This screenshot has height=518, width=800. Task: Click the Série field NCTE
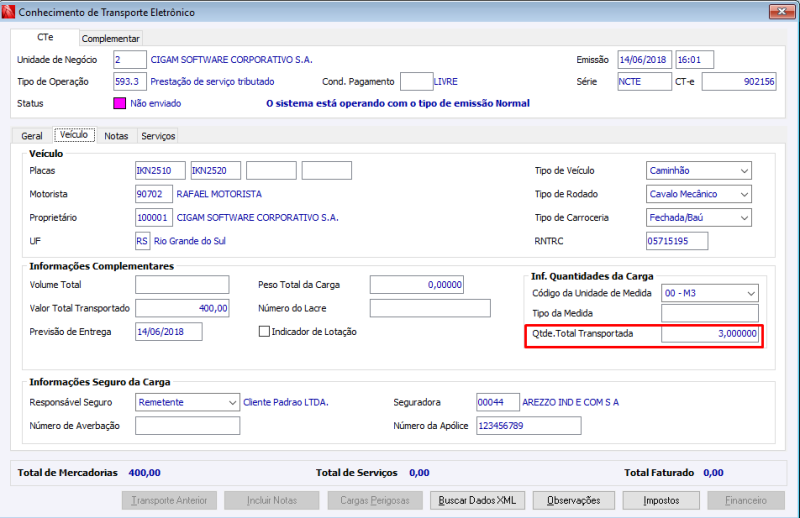pos(644,82)
